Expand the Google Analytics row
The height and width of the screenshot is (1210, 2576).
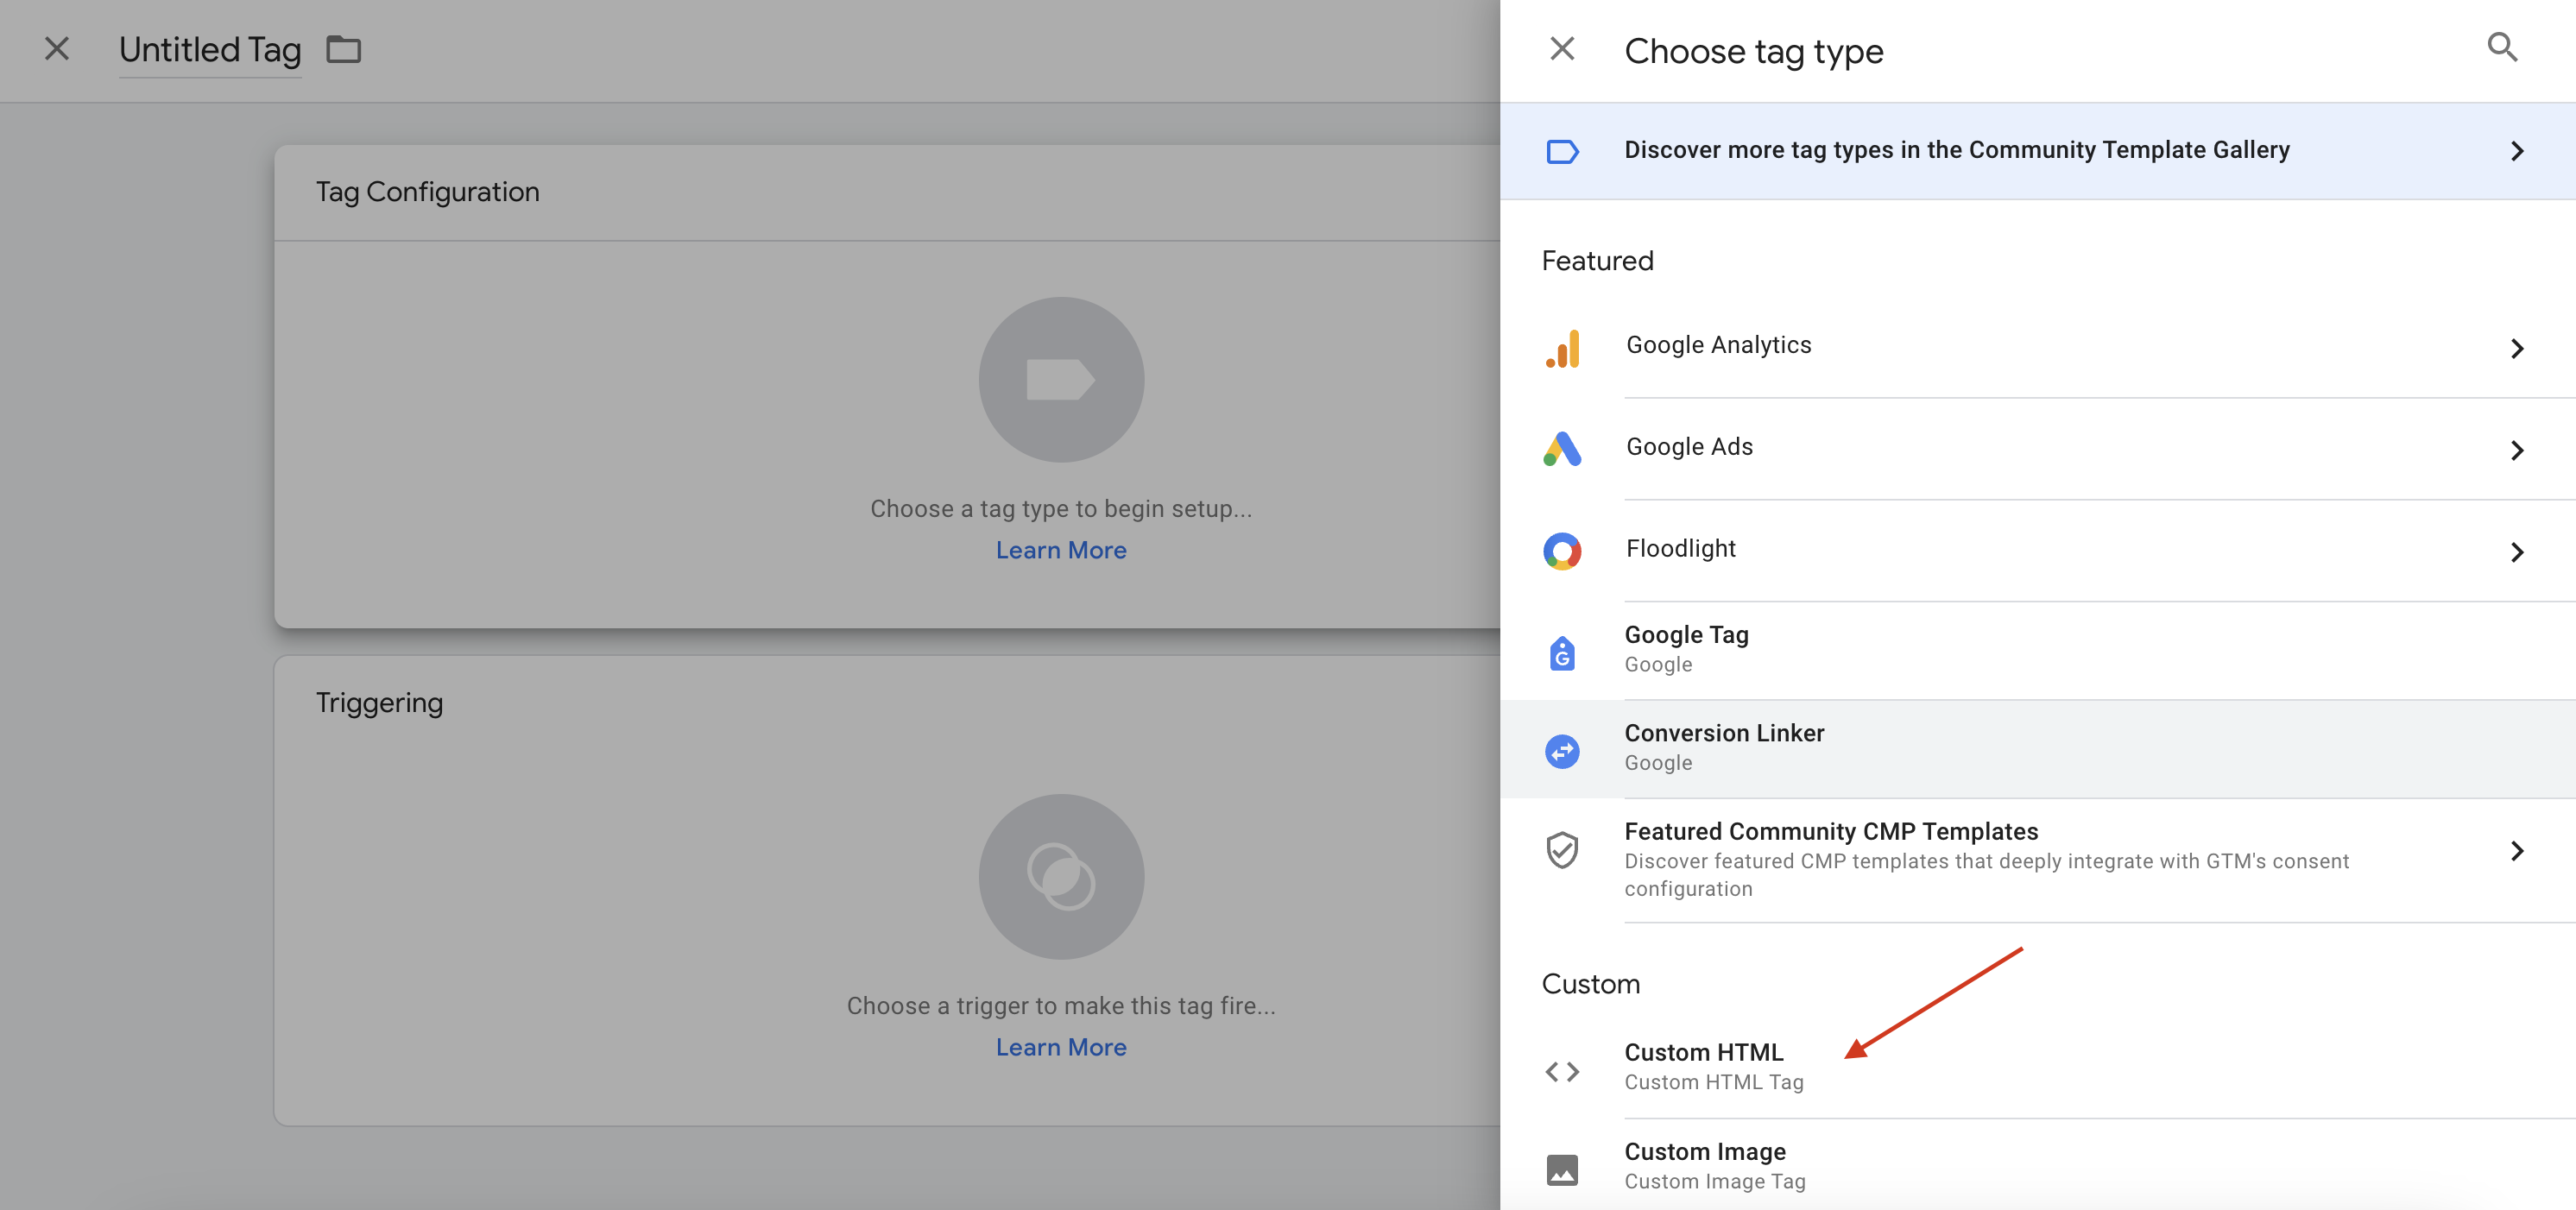[2518, 348]
